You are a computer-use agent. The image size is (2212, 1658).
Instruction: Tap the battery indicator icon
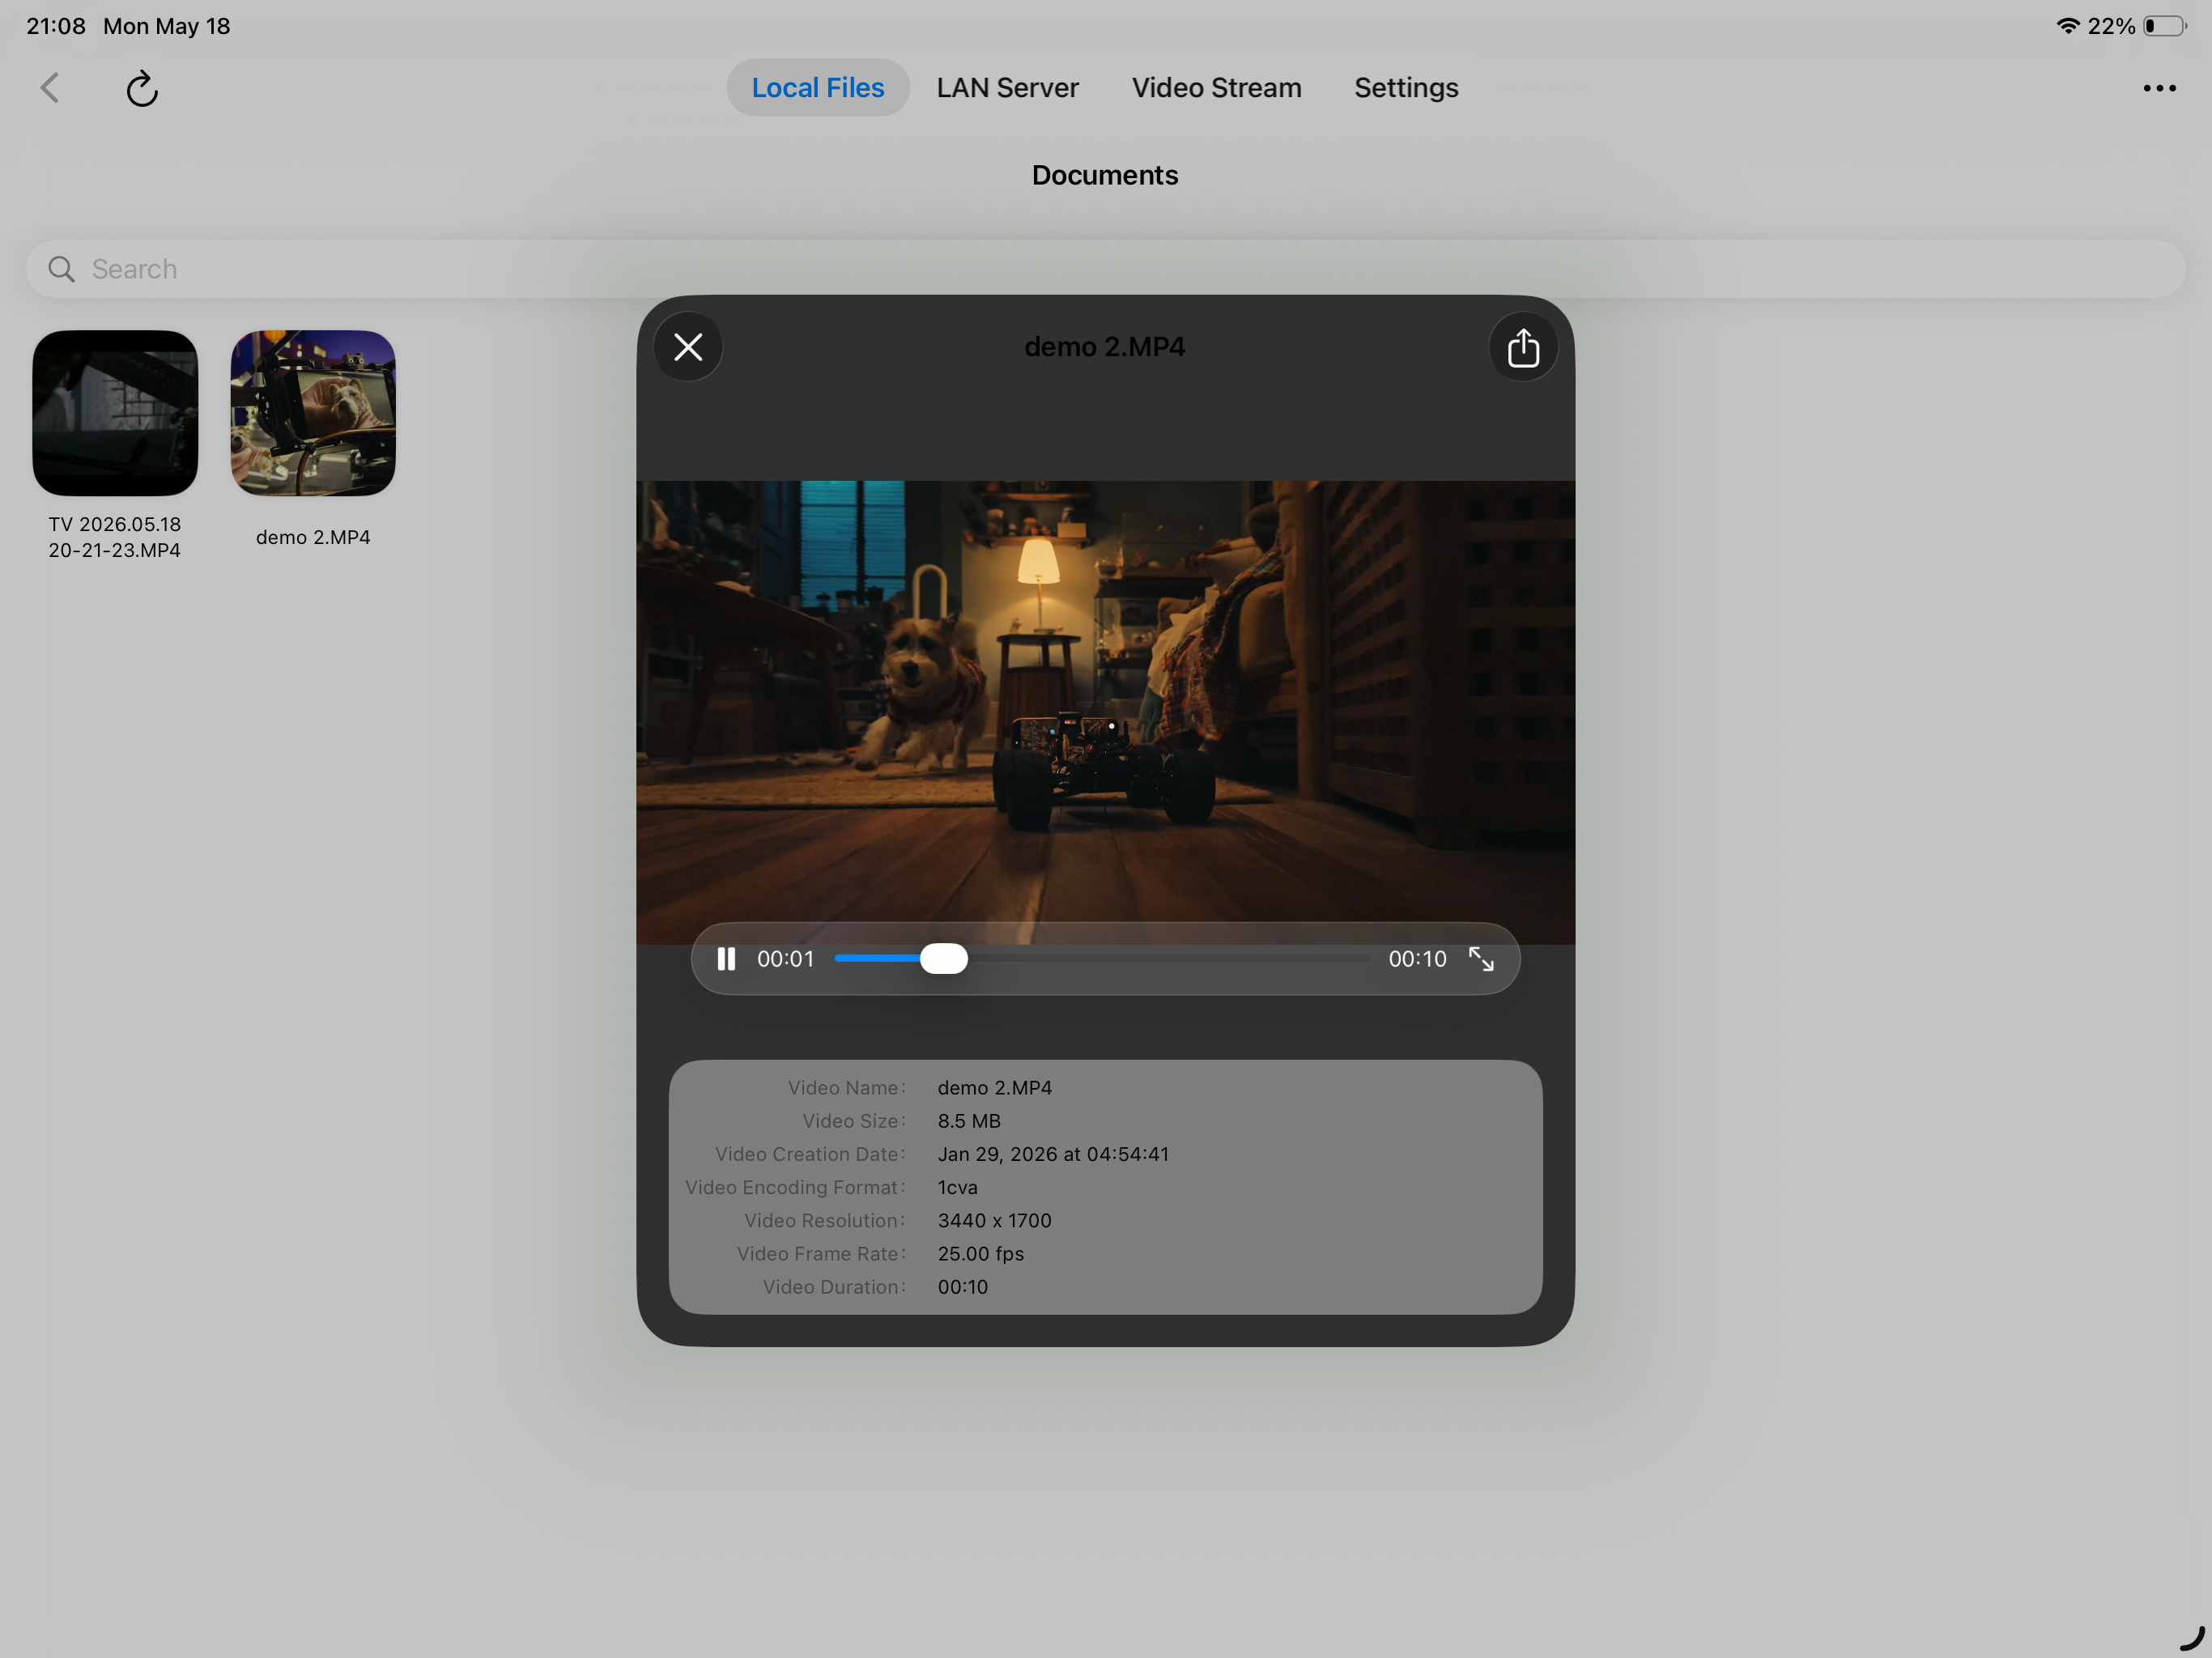click(x=2165, y=26)
